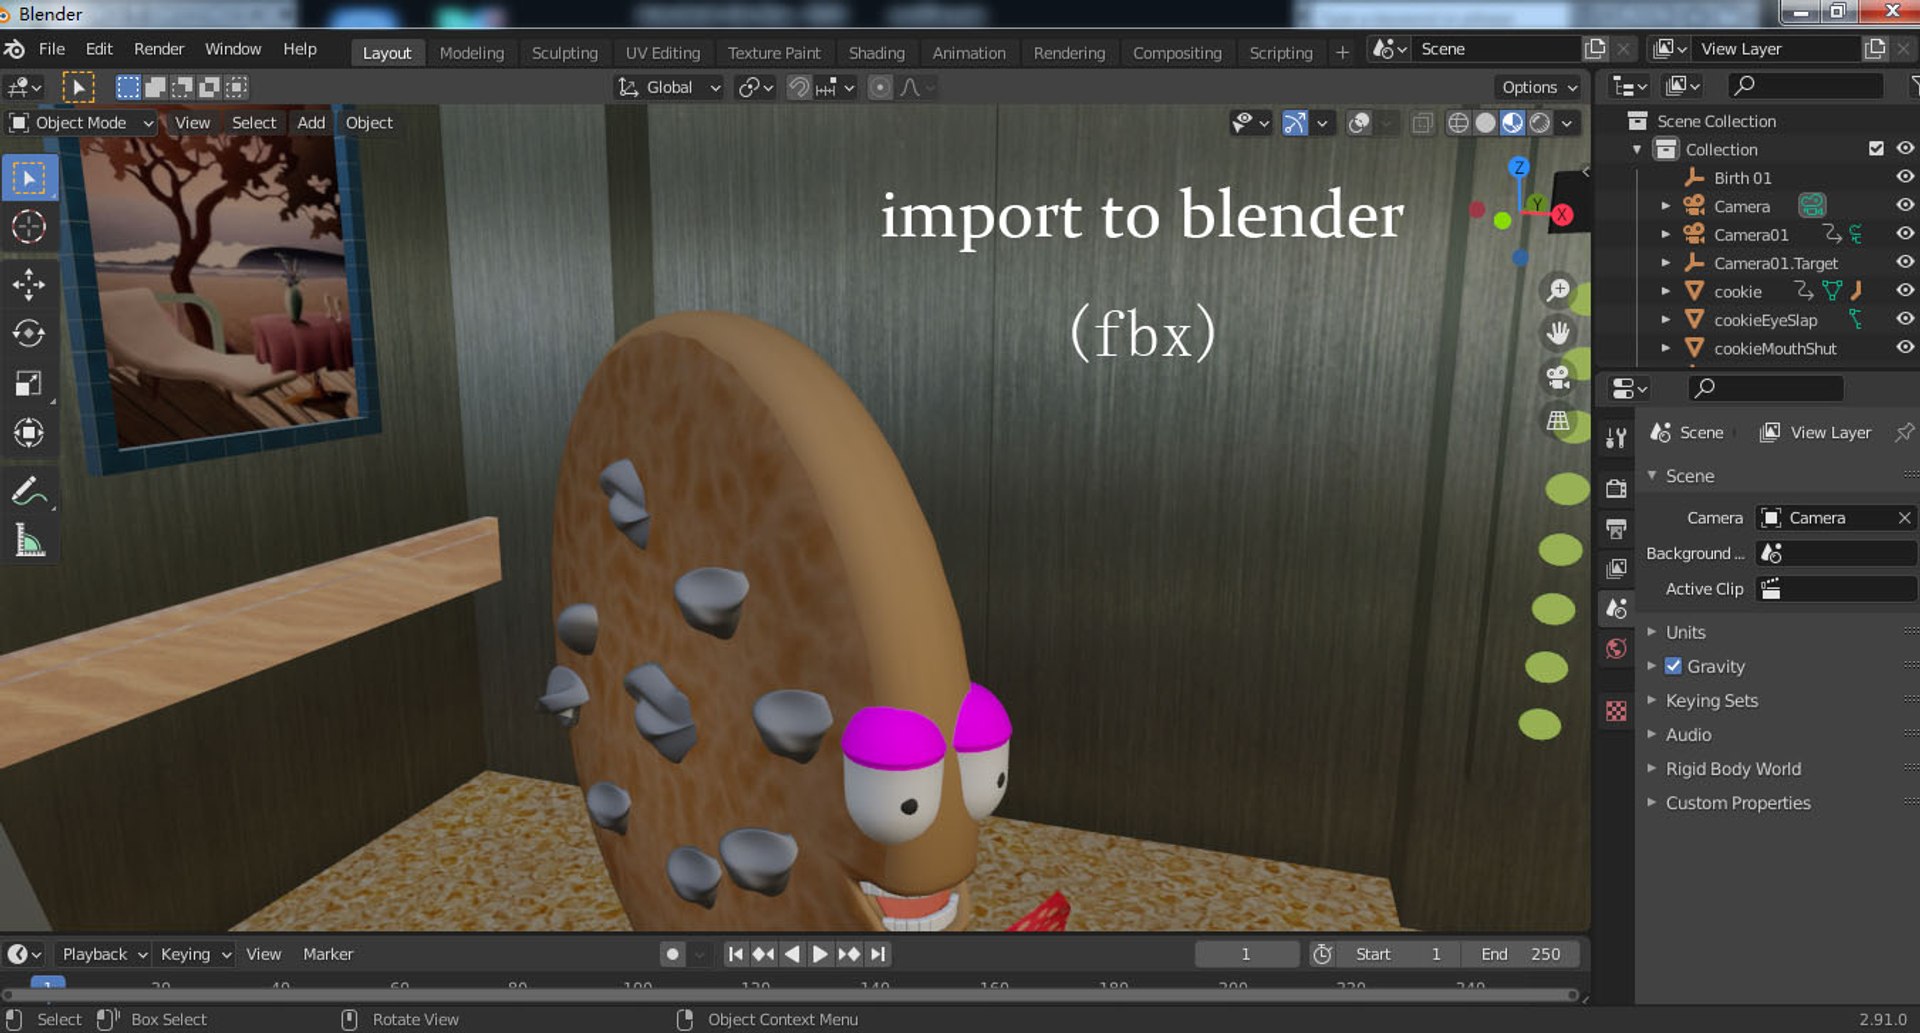Screen dimensions: 1920x1033
Task: Toggle the camera view icon
Action: click(1558, 377)
